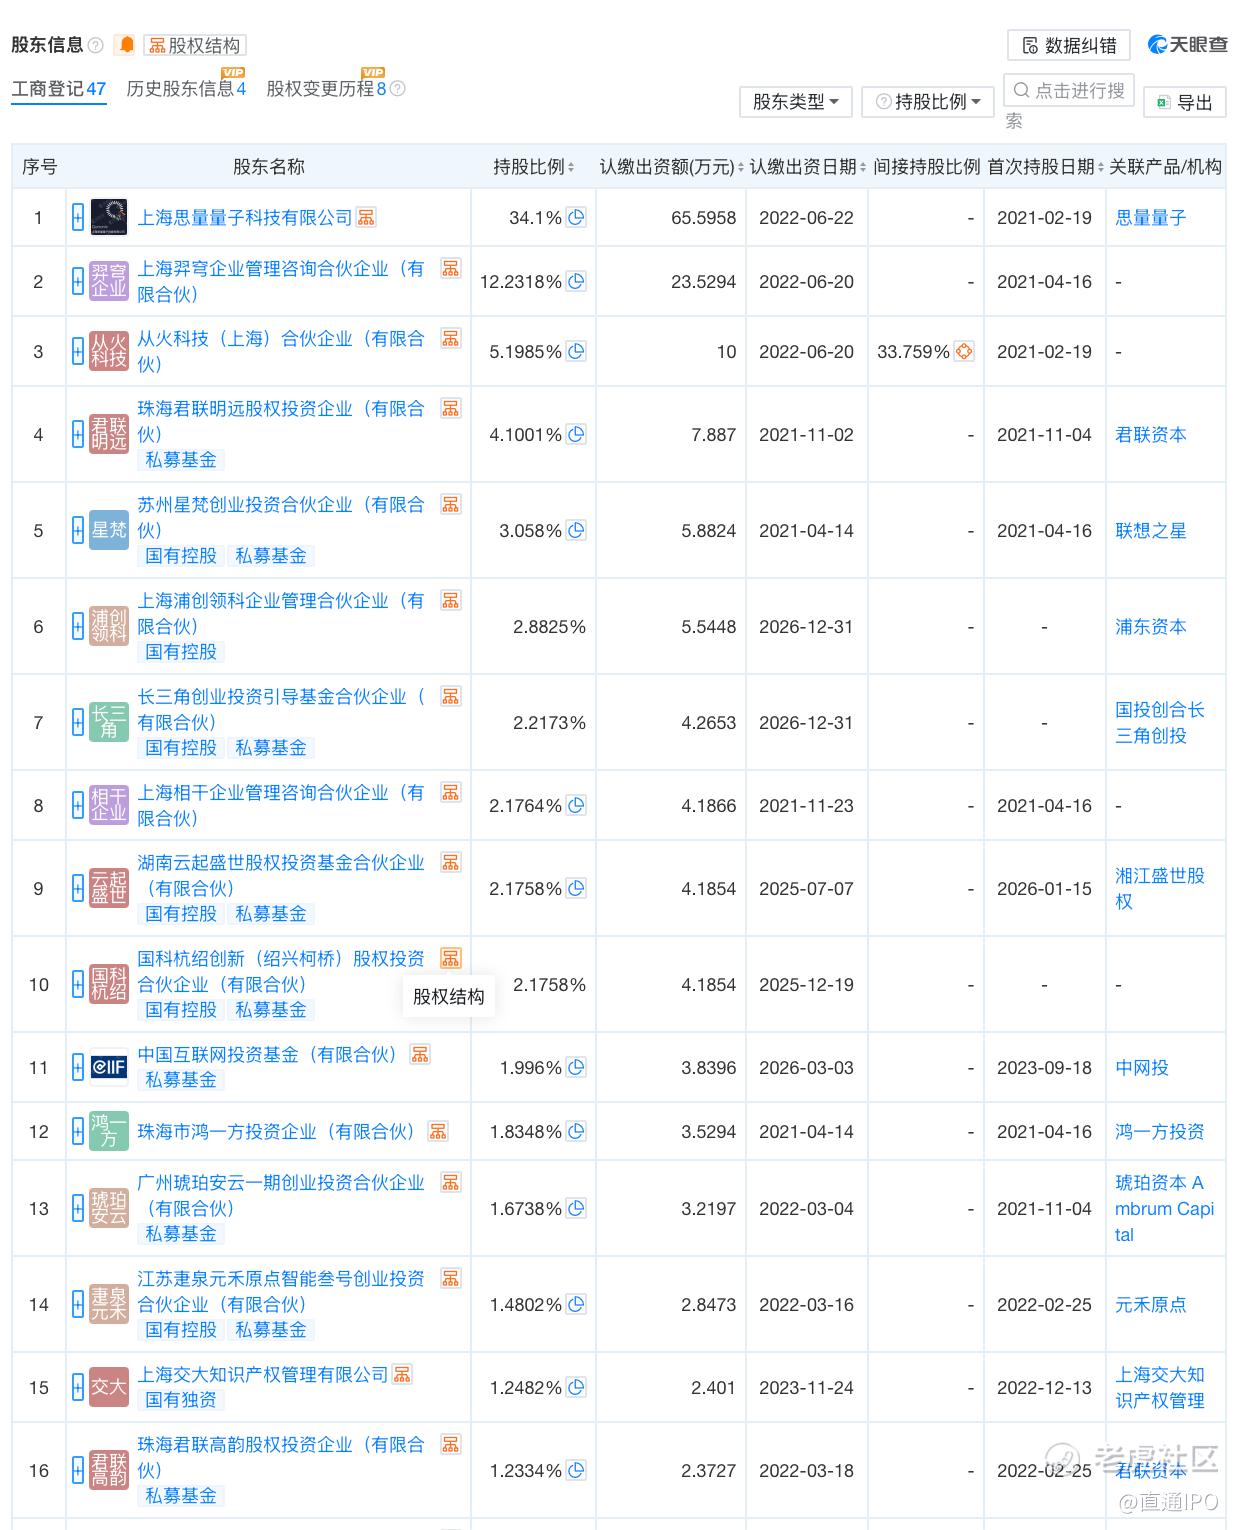Viewport: 1242px width, 1530px height.
Task: Click the 65.5958 subscribed capital cell
Action: point(671,217)
